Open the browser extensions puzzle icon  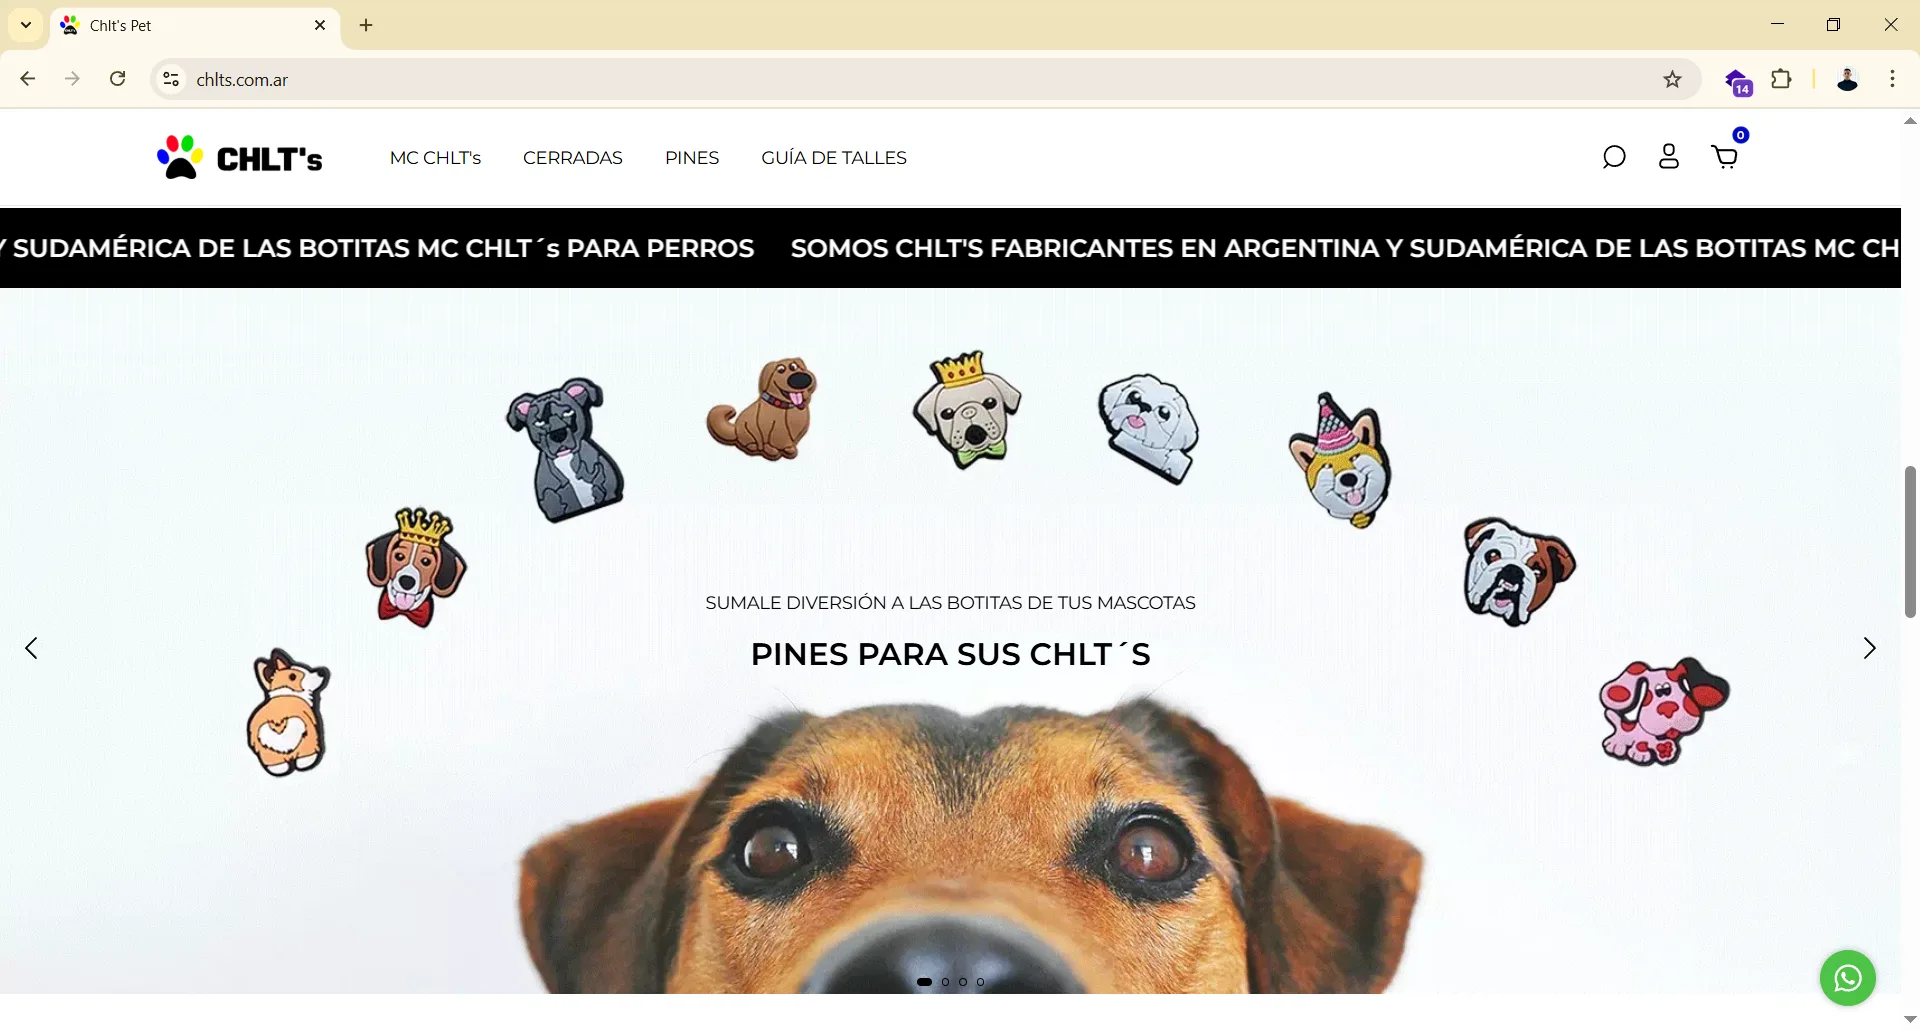(x=1782, y=80)
